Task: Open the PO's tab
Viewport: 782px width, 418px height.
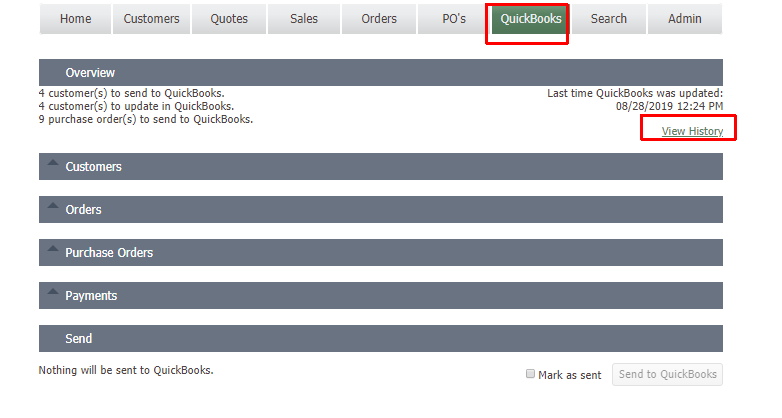Action: (454, 19)
